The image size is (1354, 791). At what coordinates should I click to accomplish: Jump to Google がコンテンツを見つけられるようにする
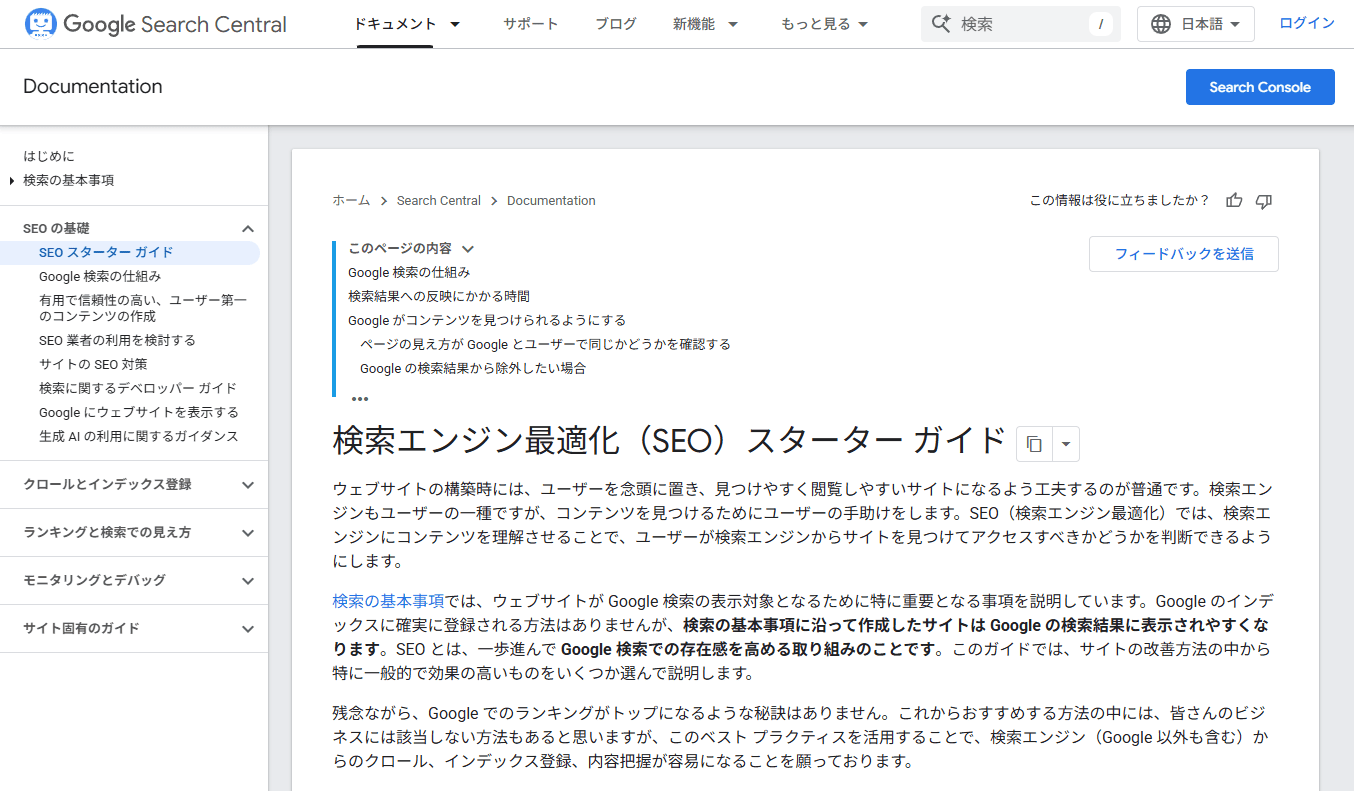(487, 321)
